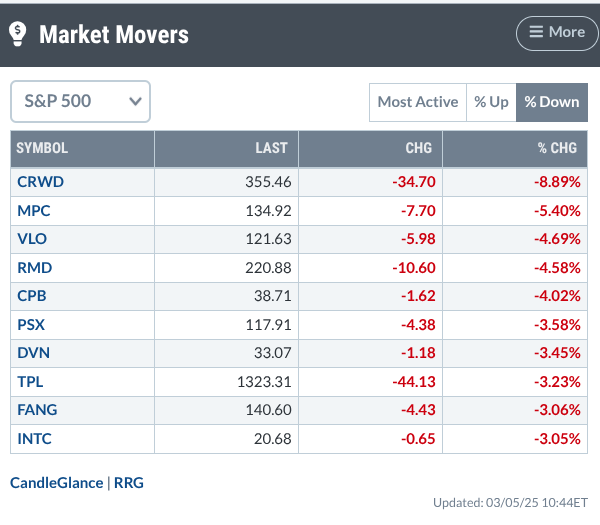The height and width of the screenshot is (525, 600).
Task: Open the CRWD symbol link
Action: pos(41,182)
